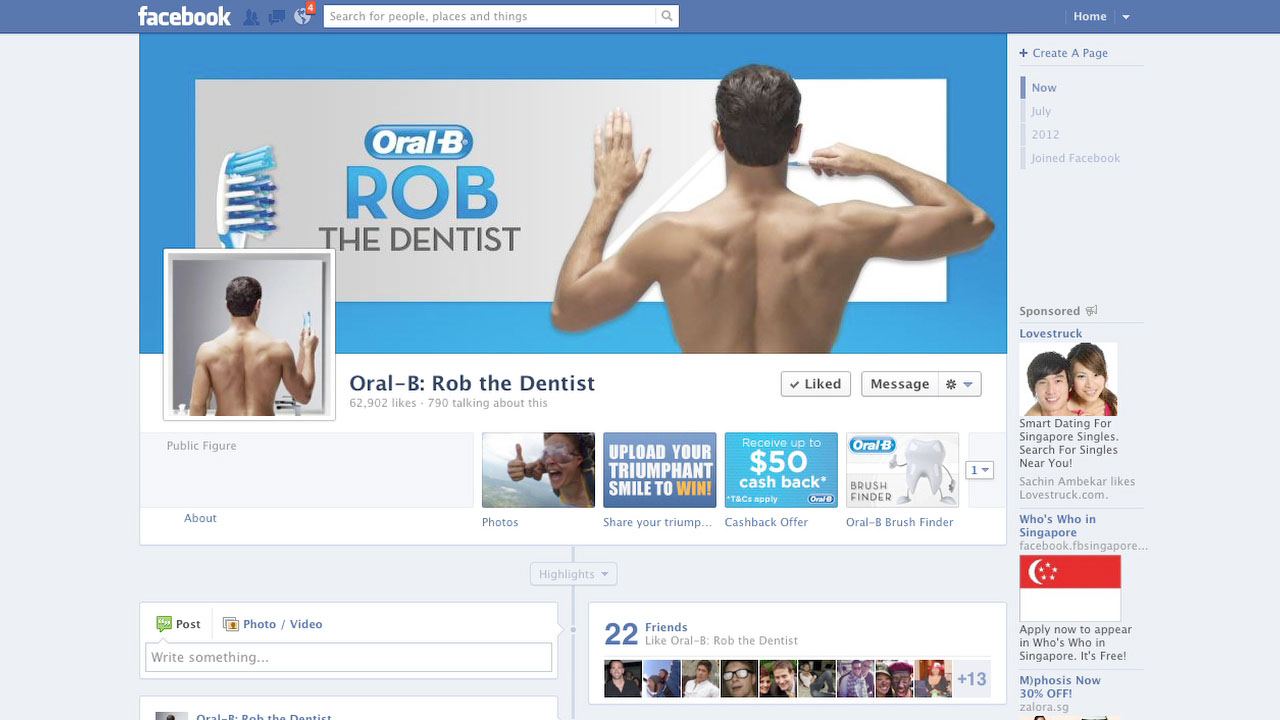The width and height of the screenshot is (1280, 720).
Task: Click the Sponsored megaphone icon
Action: (x=1091, y=311)
